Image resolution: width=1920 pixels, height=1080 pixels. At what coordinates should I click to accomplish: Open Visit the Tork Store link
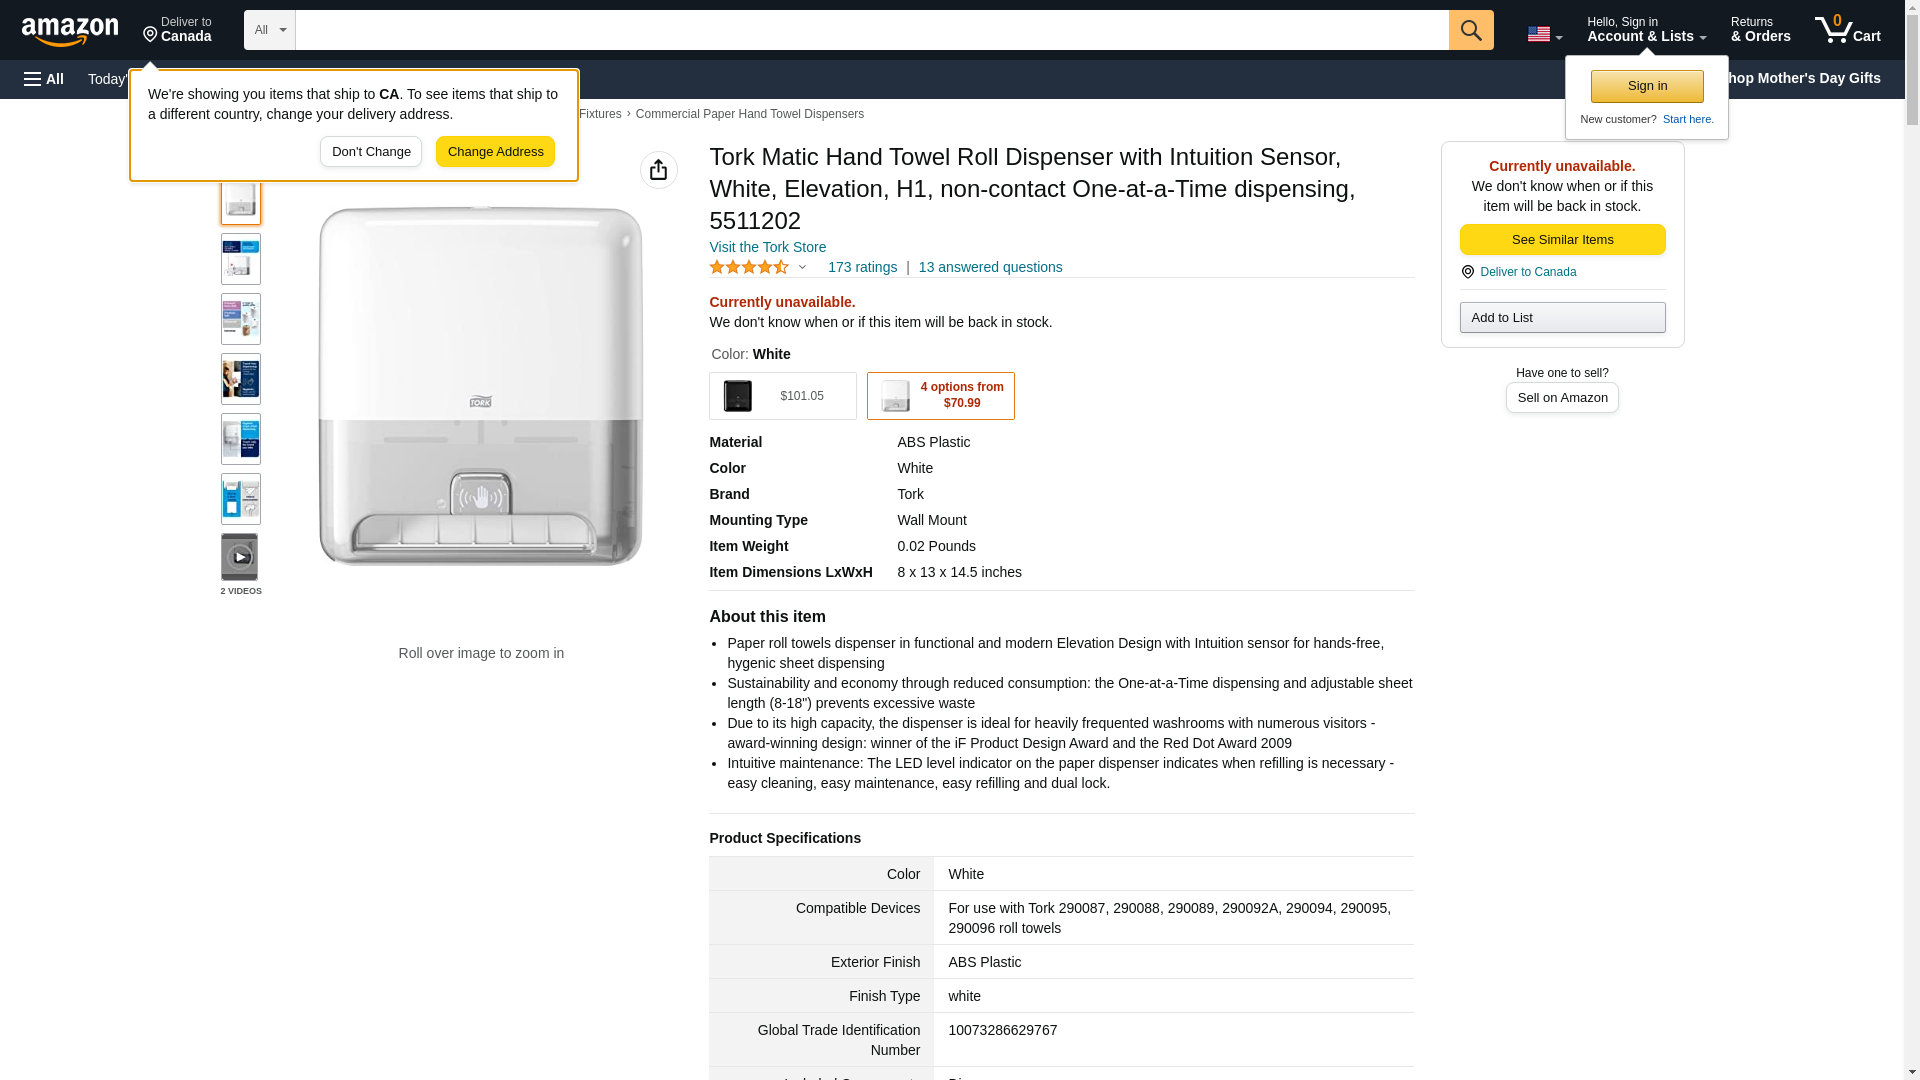click(x=767, y=247)
